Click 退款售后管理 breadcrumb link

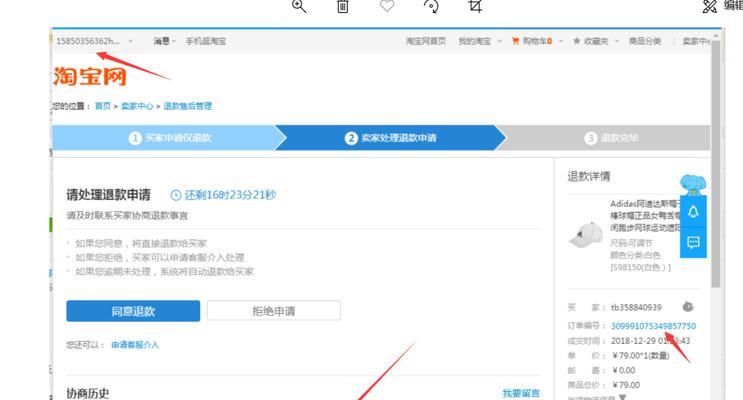pyautogui.click(x=188, y=106)
